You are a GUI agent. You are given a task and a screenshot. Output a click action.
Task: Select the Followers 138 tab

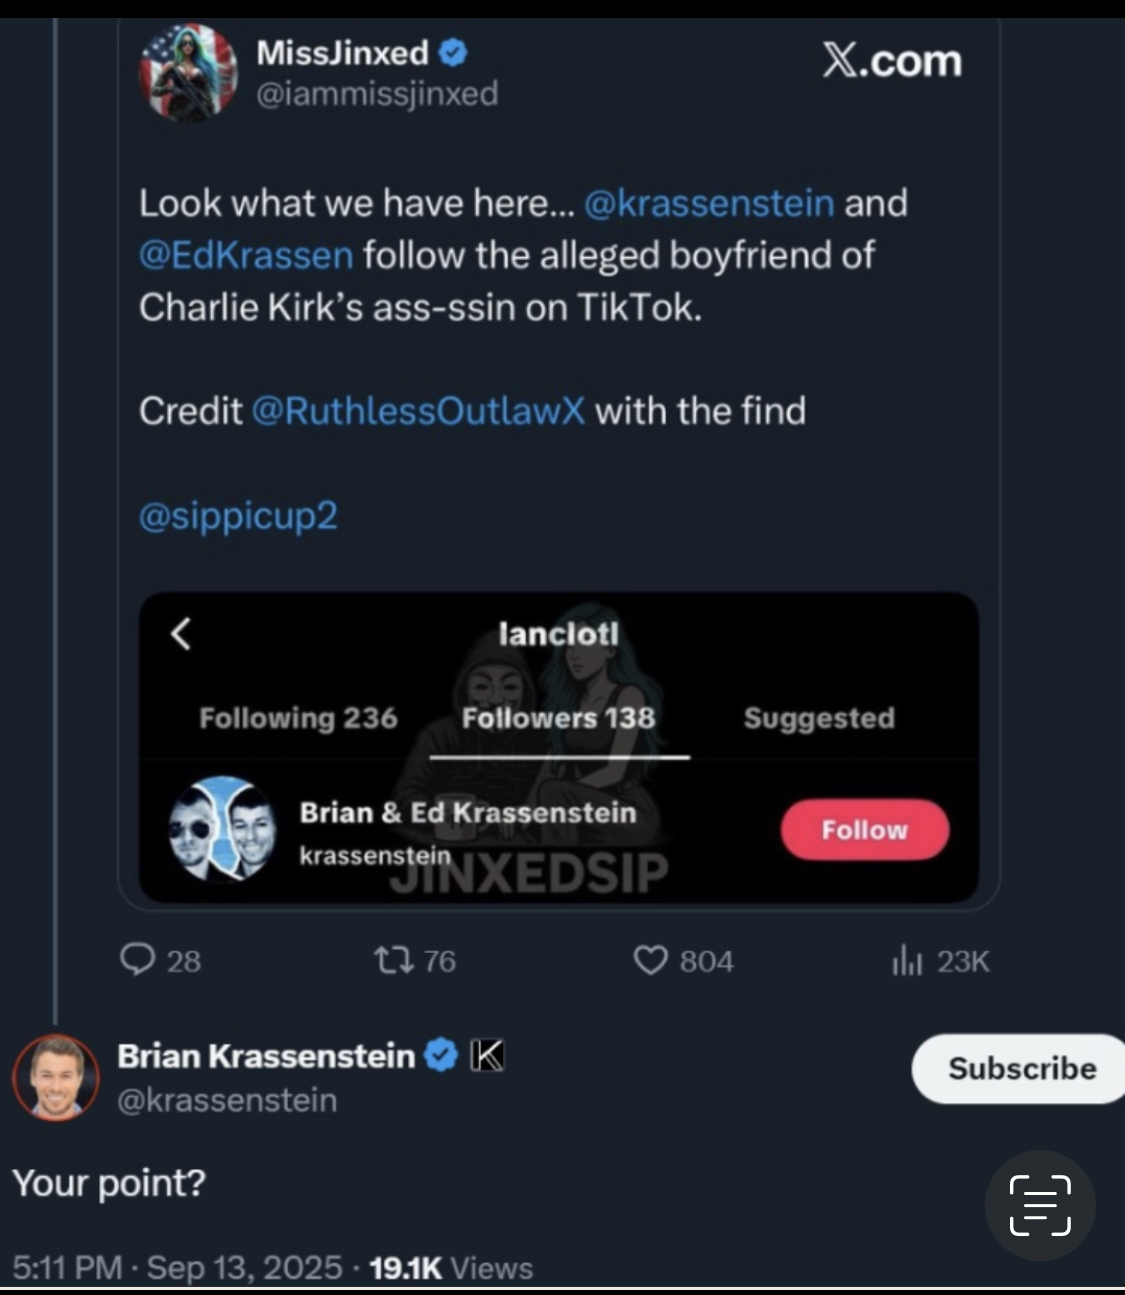558,718
